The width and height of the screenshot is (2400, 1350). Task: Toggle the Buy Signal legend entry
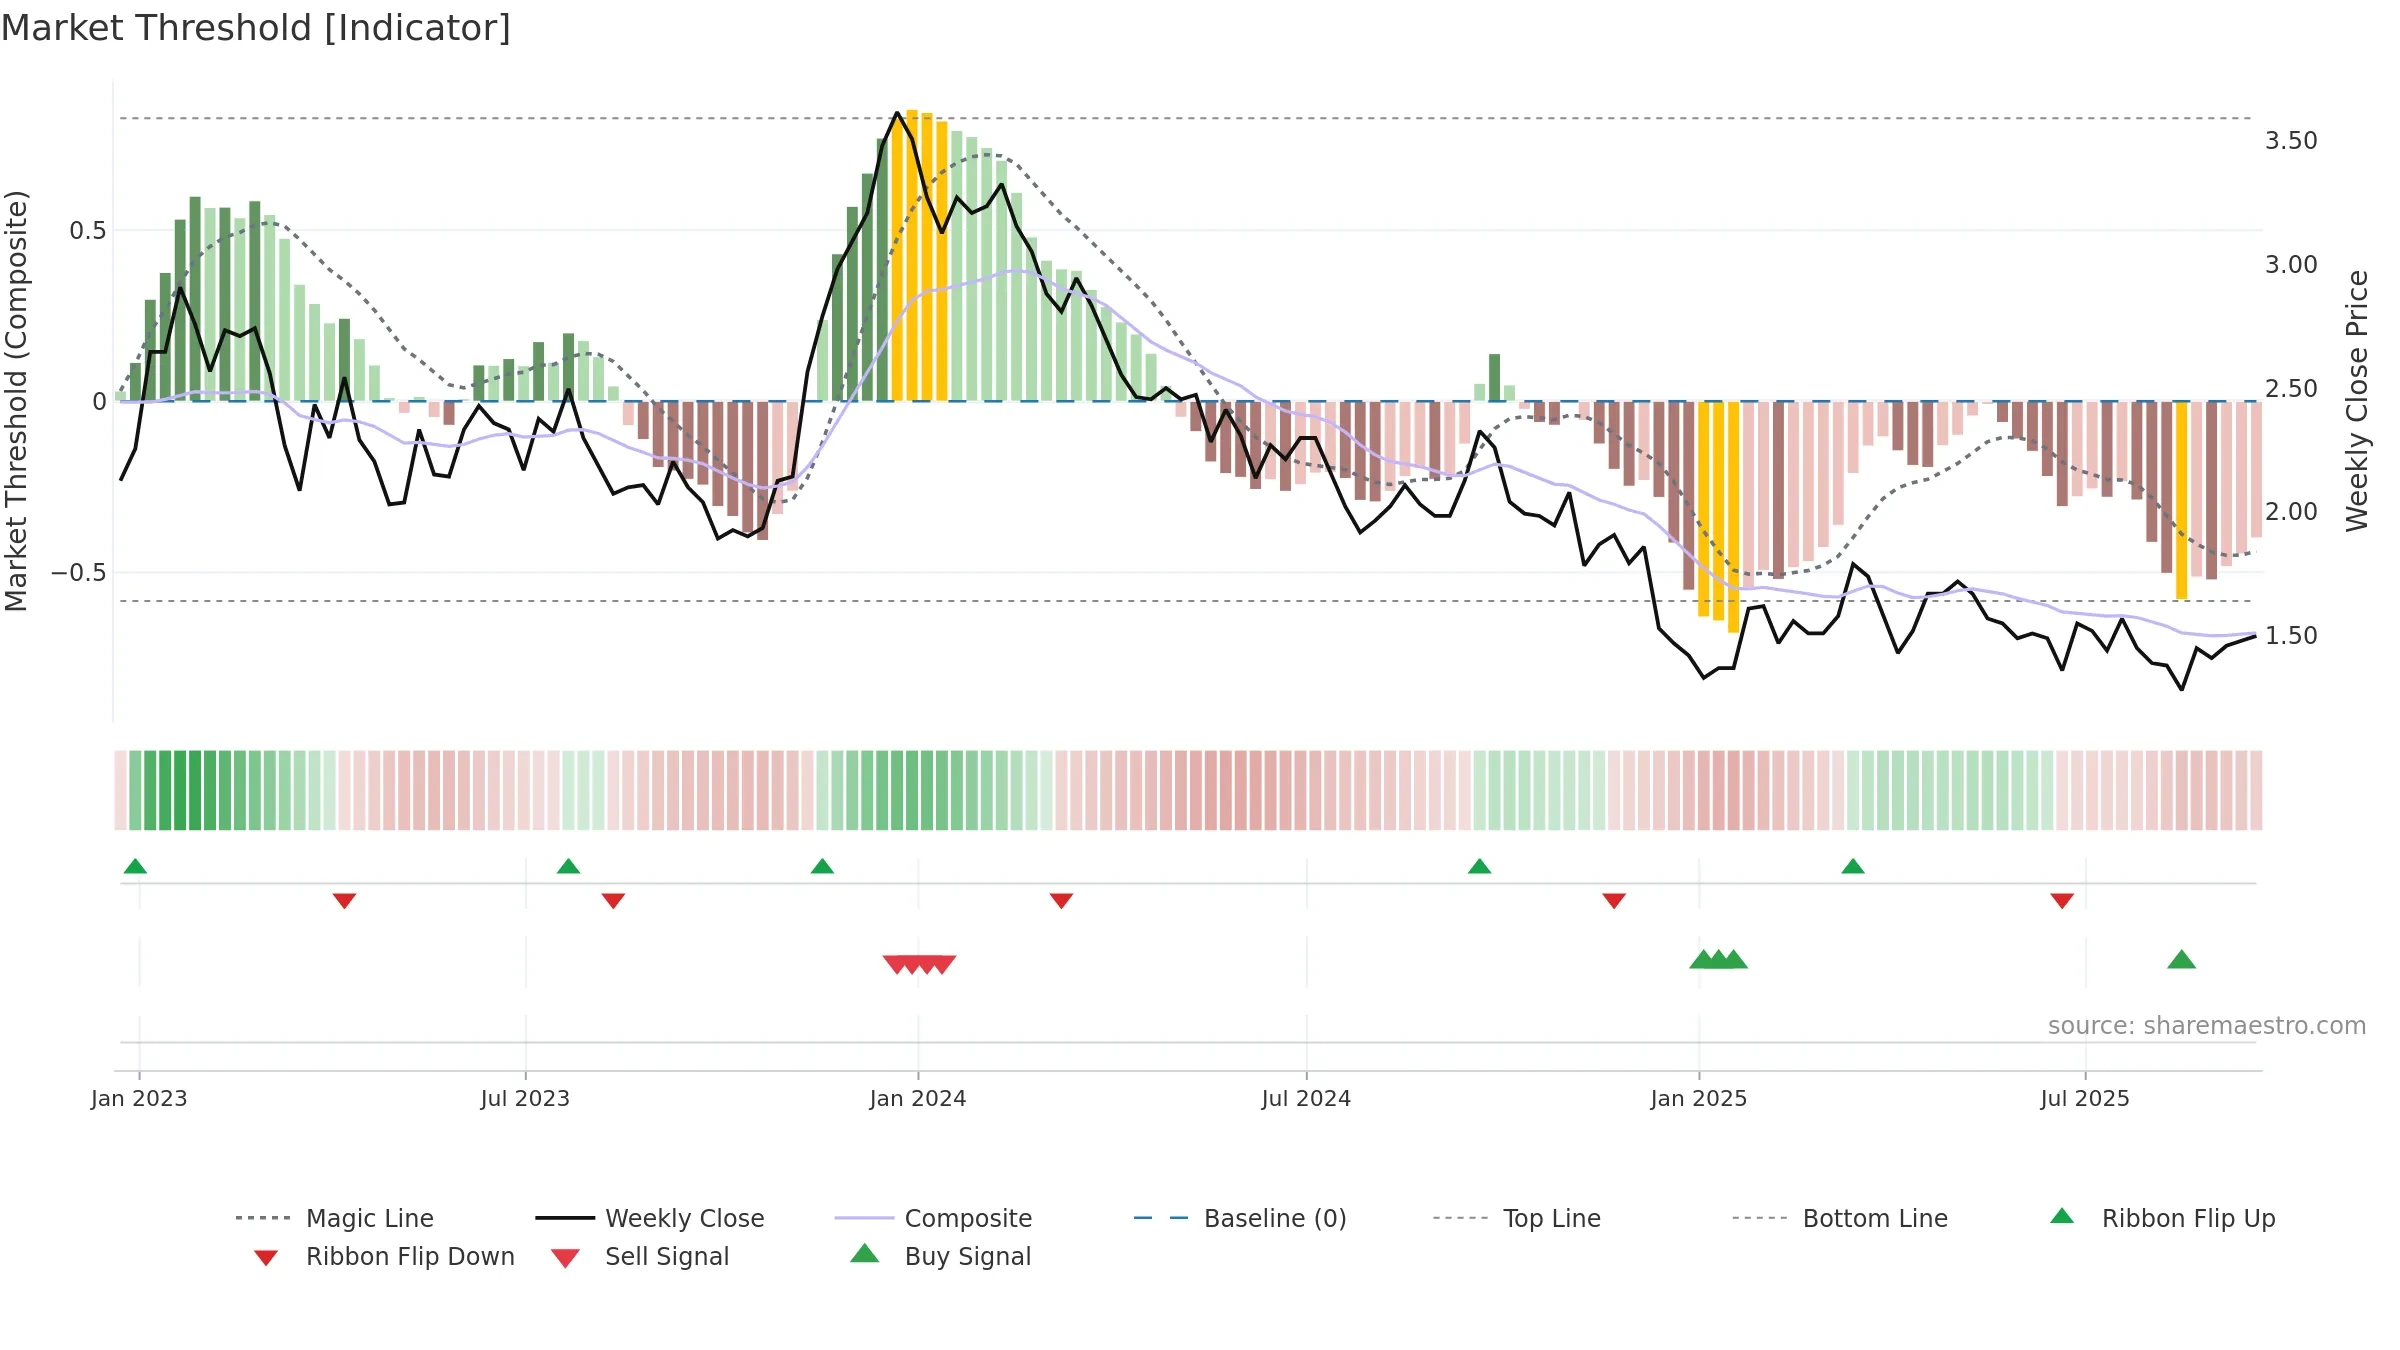coord(940,1256)
